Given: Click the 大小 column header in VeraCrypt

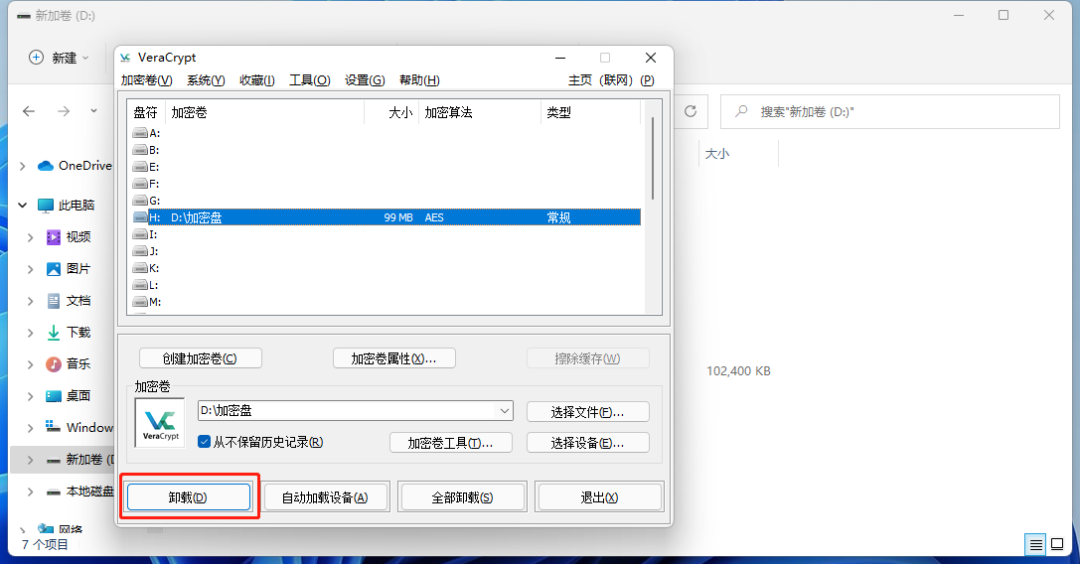Looking at the screenshot, I should [391, 112].
